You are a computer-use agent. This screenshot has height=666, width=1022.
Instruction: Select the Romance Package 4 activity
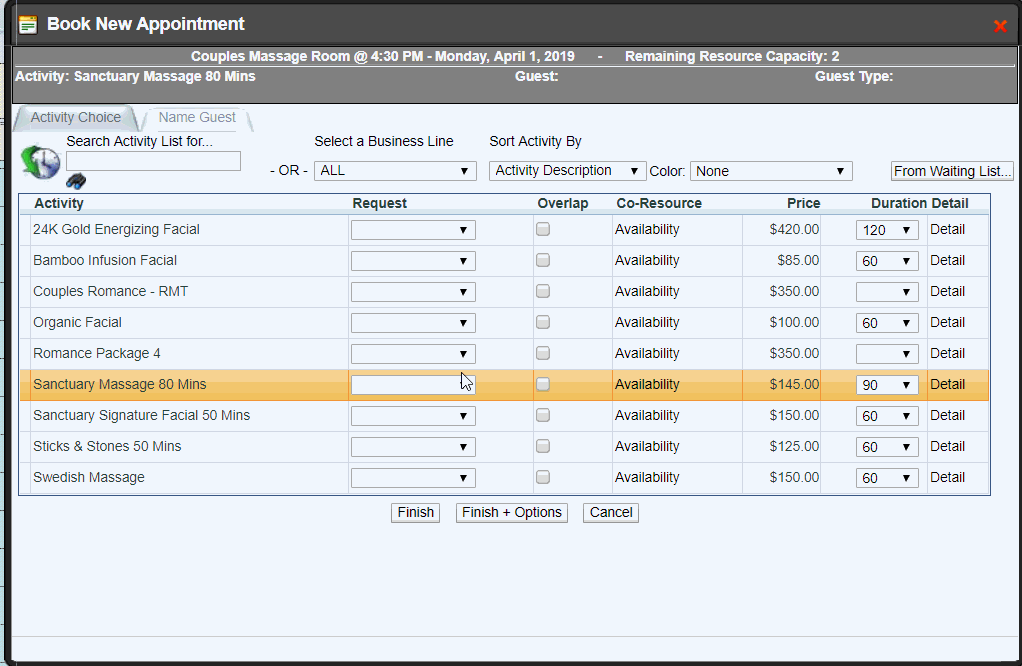point(96,353)
